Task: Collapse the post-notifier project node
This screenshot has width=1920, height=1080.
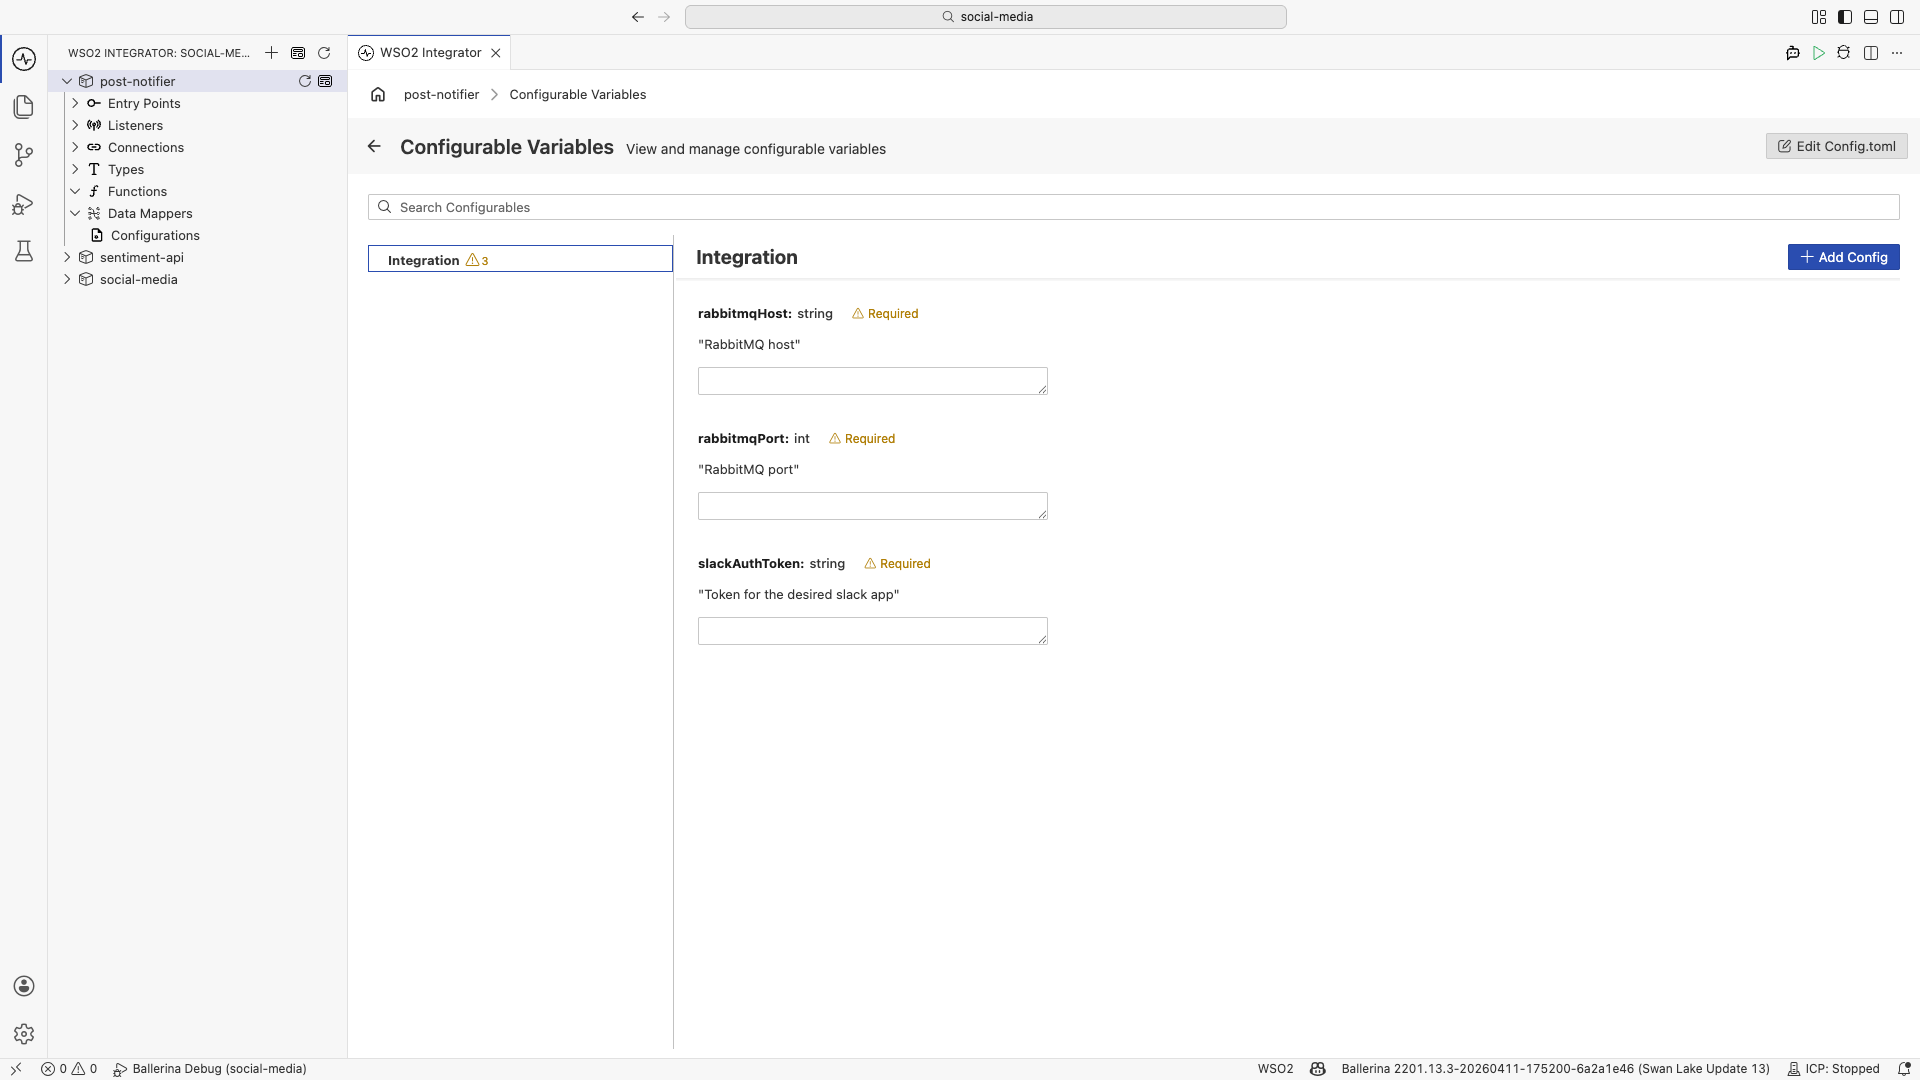Action: (67, 81)
